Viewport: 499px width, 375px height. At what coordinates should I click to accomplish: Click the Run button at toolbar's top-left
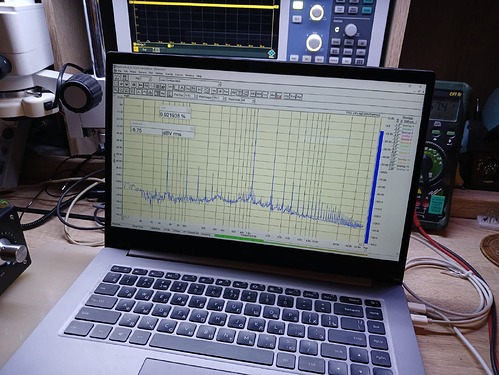[117, 77]
